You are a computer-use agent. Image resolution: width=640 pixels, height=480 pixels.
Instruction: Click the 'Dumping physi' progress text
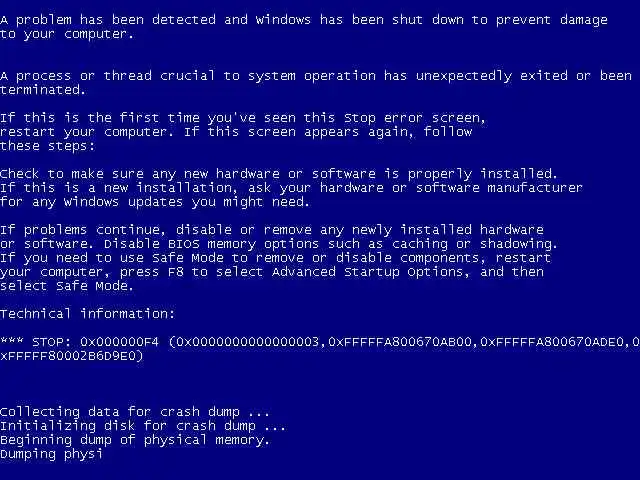(51, 454)
